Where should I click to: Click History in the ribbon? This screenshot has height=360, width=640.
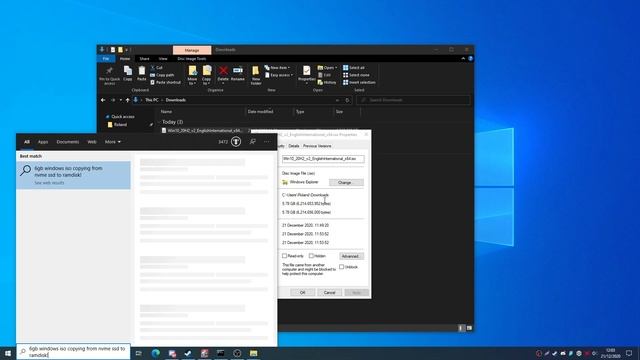click(x=327, y=82)
